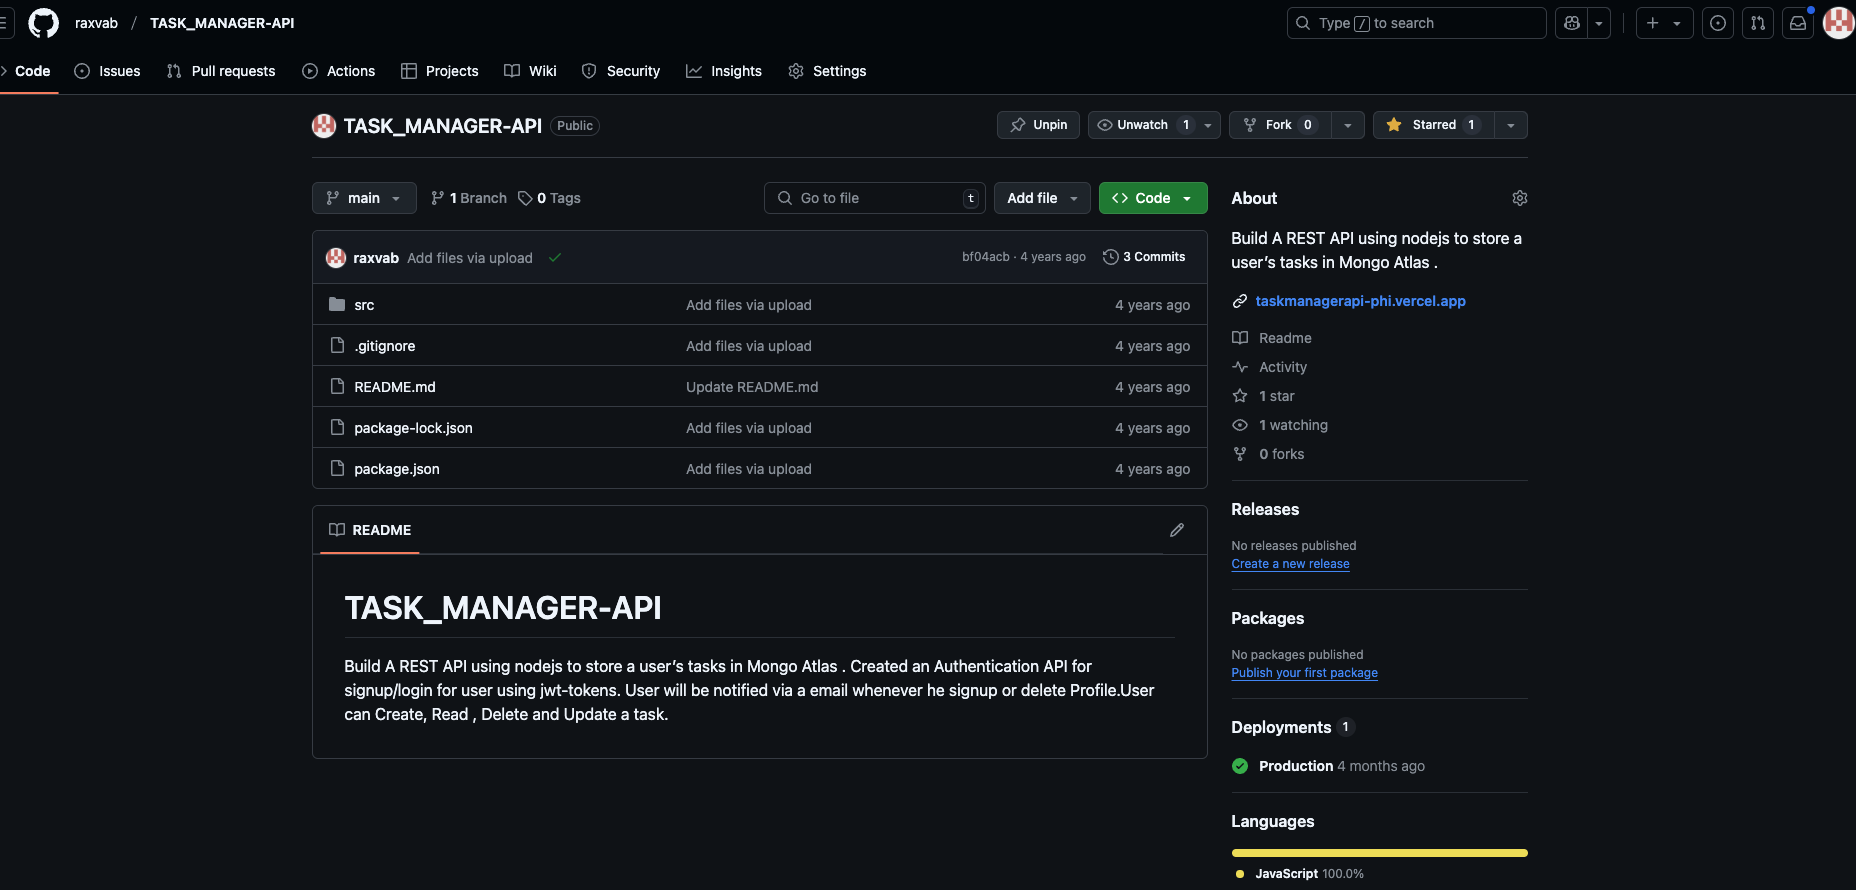The image size is (1856, 890).
Task: Click the repository owner avatar near title
Action: [324, 126]
